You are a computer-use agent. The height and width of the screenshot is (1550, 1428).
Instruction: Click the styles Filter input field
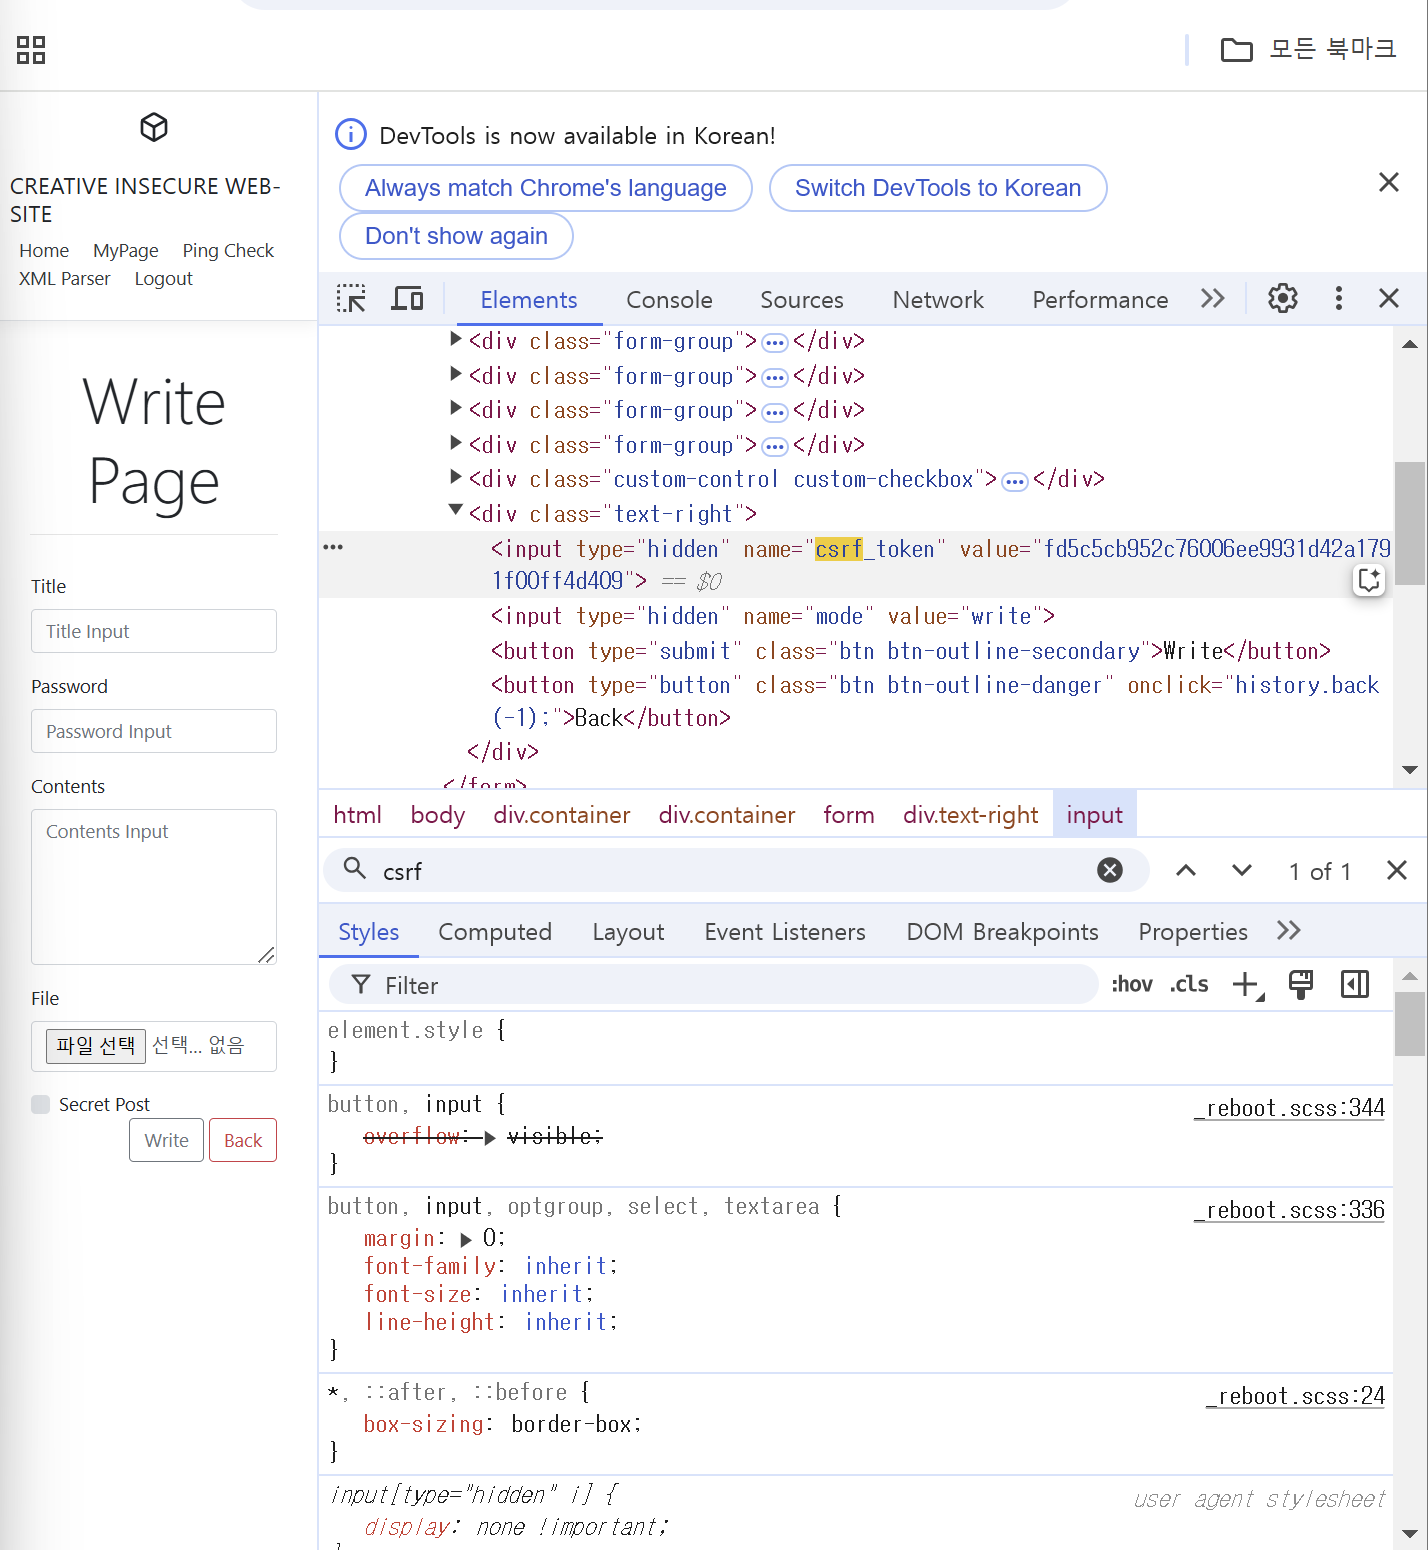(713, 985)
